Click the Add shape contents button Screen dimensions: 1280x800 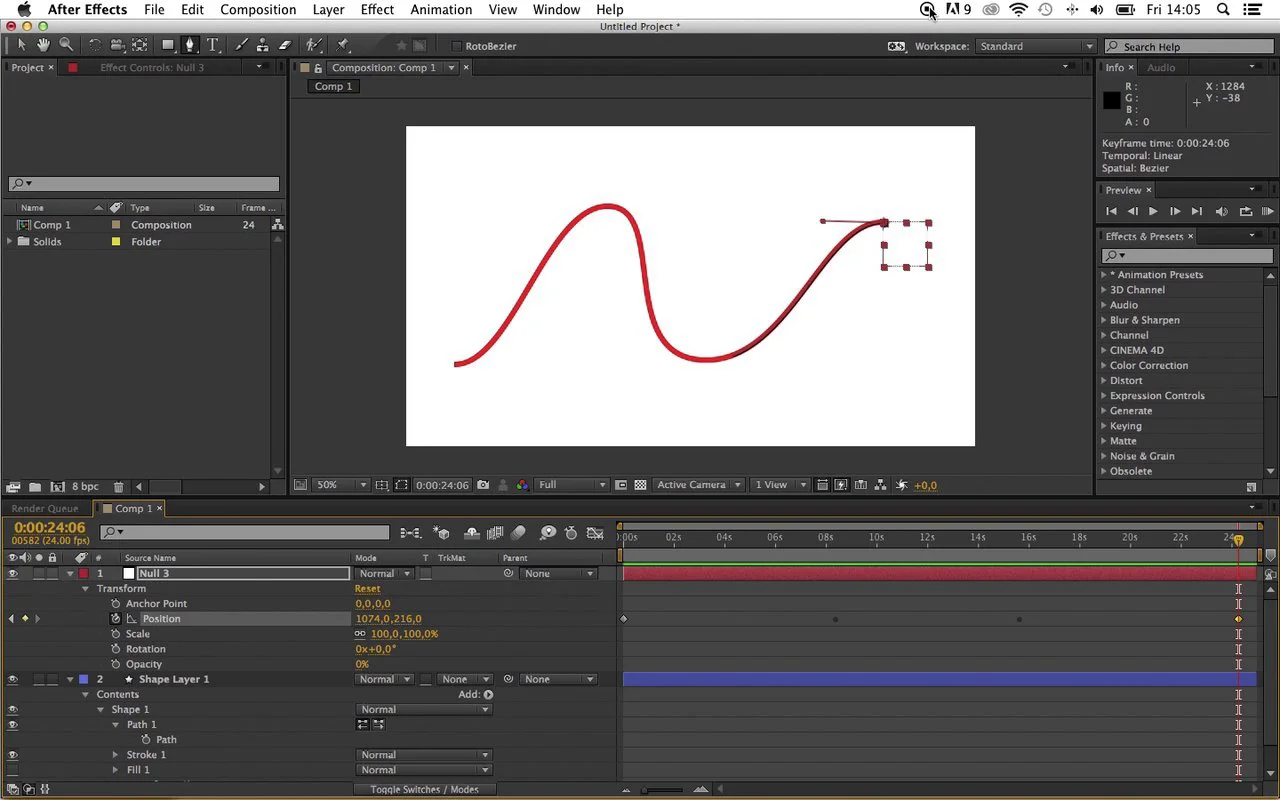tap(488, 694)
